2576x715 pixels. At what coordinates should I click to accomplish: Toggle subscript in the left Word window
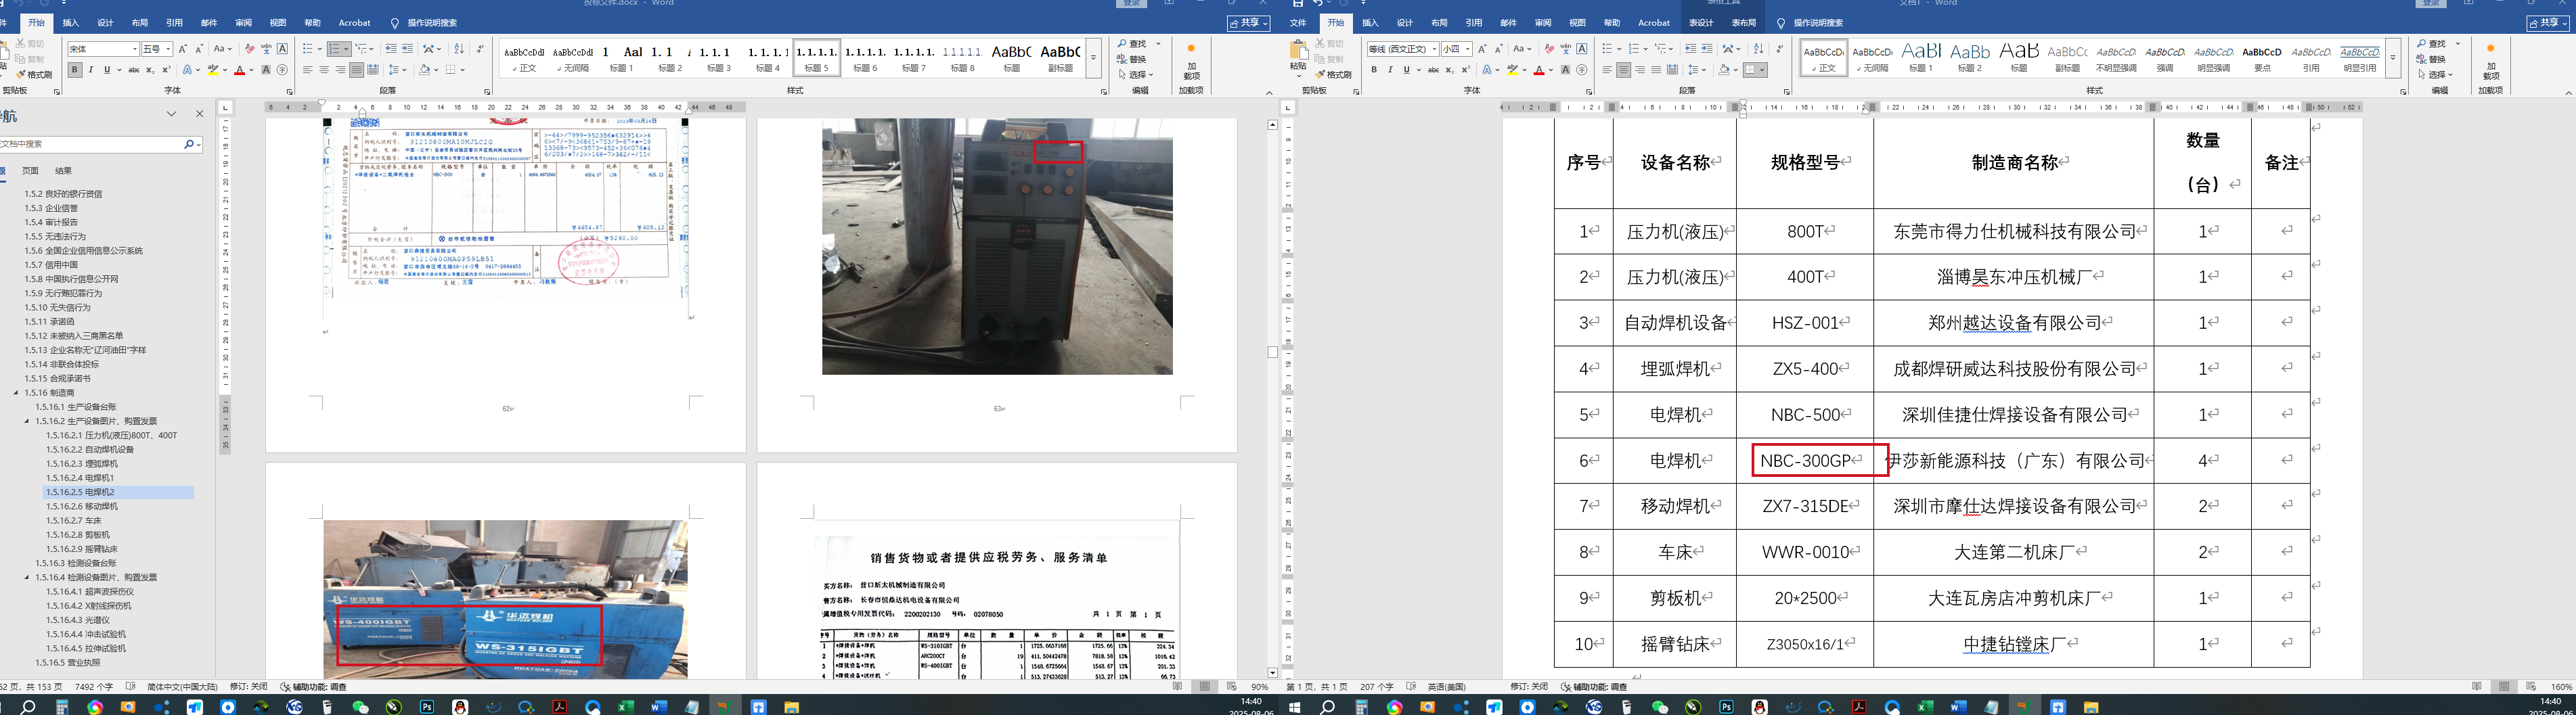pyautogui.click(x=150, y=70)
